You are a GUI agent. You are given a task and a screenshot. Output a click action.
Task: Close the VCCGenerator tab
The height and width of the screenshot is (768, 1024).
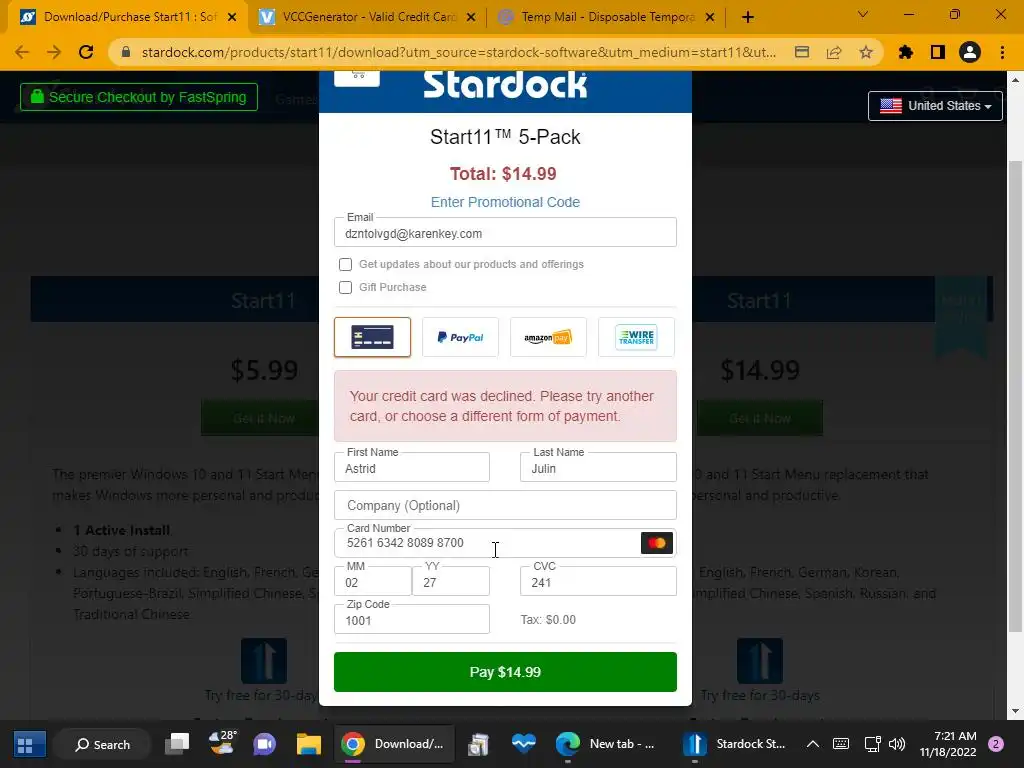click(471, 18)
